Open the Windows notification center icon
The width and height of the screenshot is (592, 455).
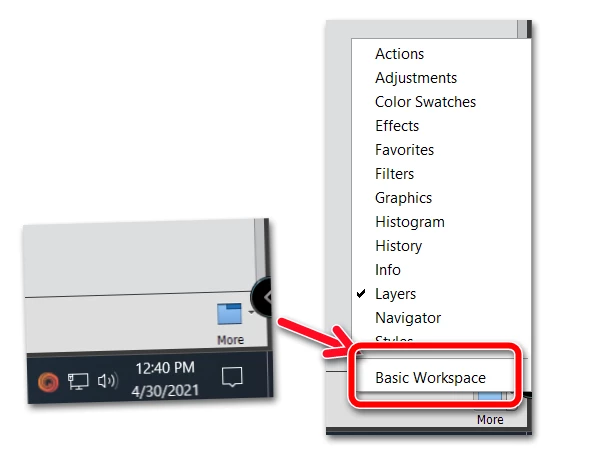coord(232,376)
